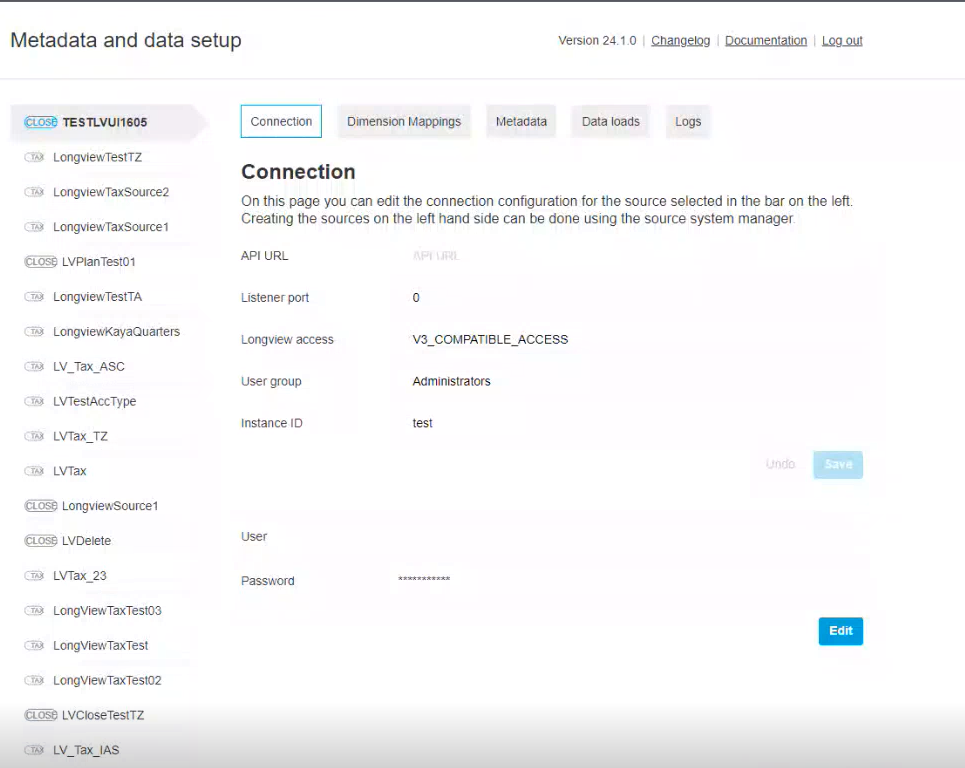The image size is (965, 768).
Task: Open the Documentation link
Action: tap(765, 41)
